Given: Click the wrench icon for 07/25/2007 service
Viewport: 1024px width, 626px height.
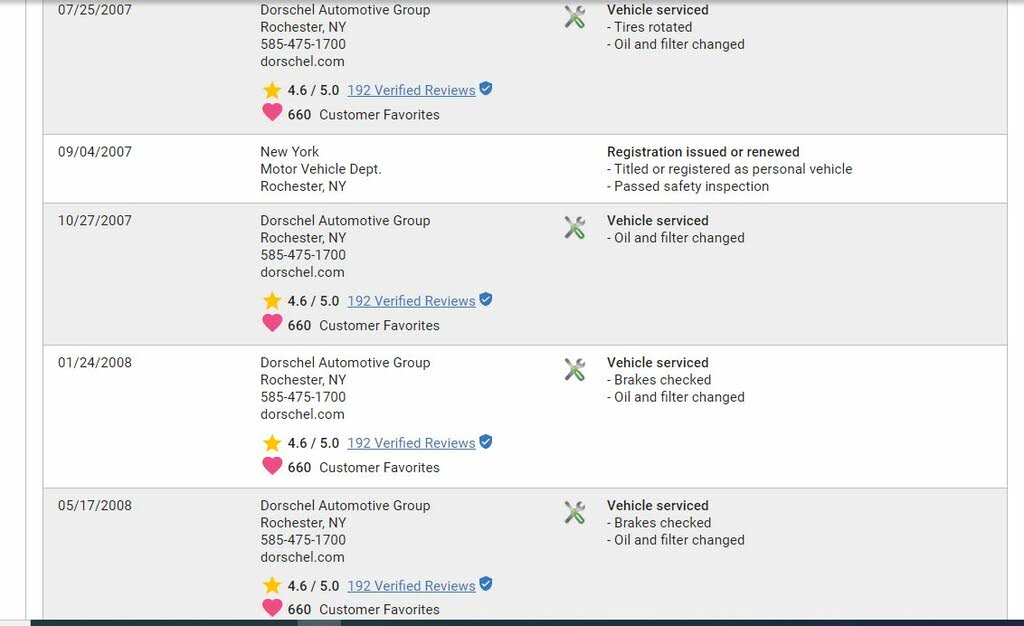Looking at the screenshot, I should click(x=575, y=17).
